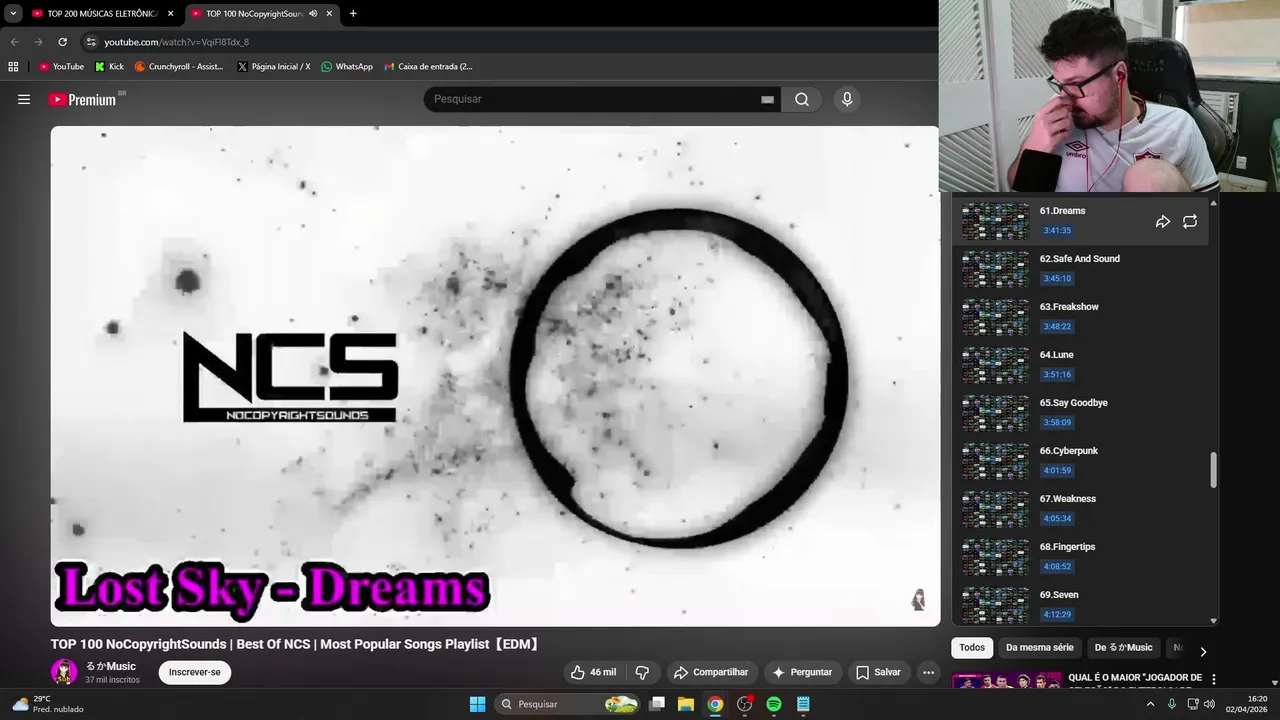Click the video player to pause playback
The height and width of the screenshot is (720, 1280).
[x=495, y=376]
